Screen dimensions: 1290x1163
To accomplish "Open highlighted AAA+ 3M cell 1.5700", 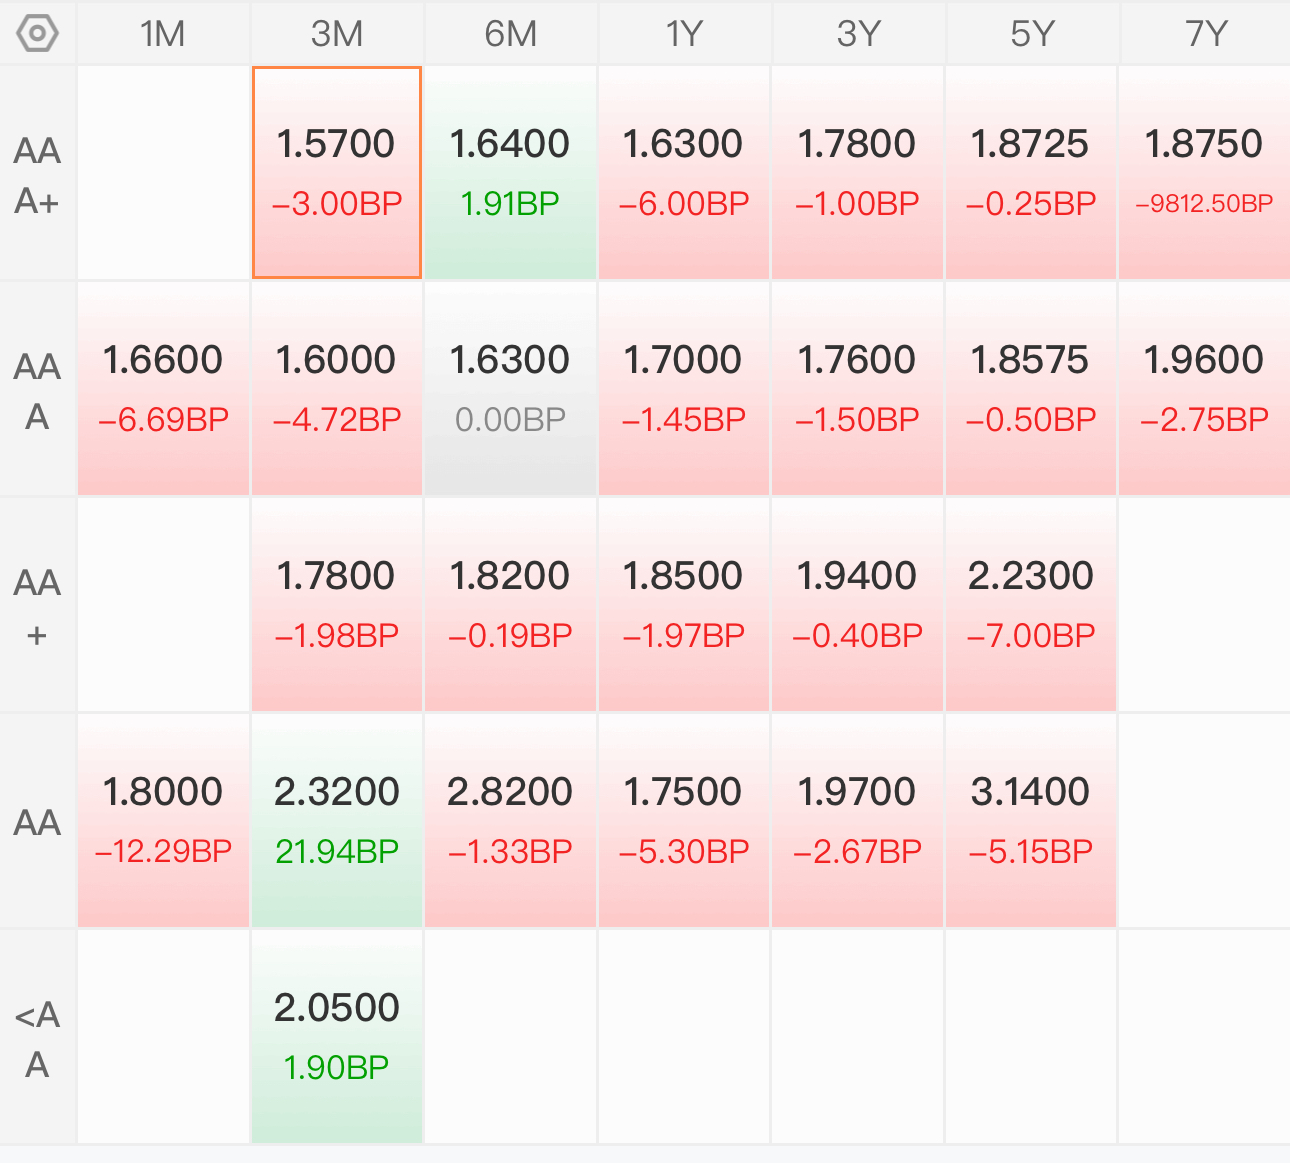I will click(x=337, y=173).
